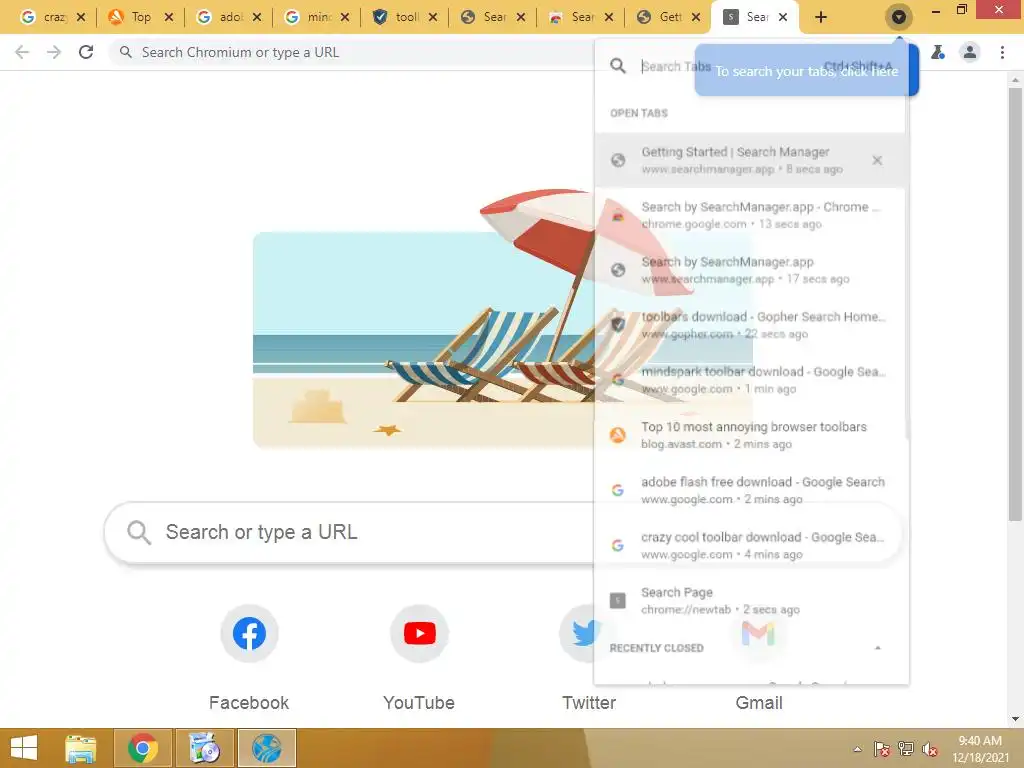Open a new tab with plus button
Screen dimensions: 1024x768
821,17
